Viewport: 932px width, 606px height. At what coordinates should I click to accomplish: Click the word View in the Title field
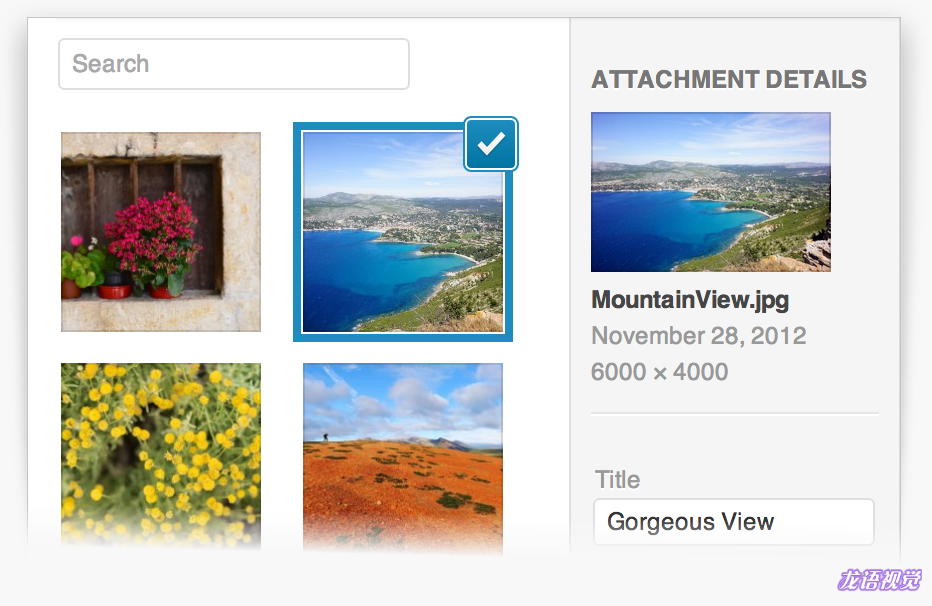(x=748, y=522)
